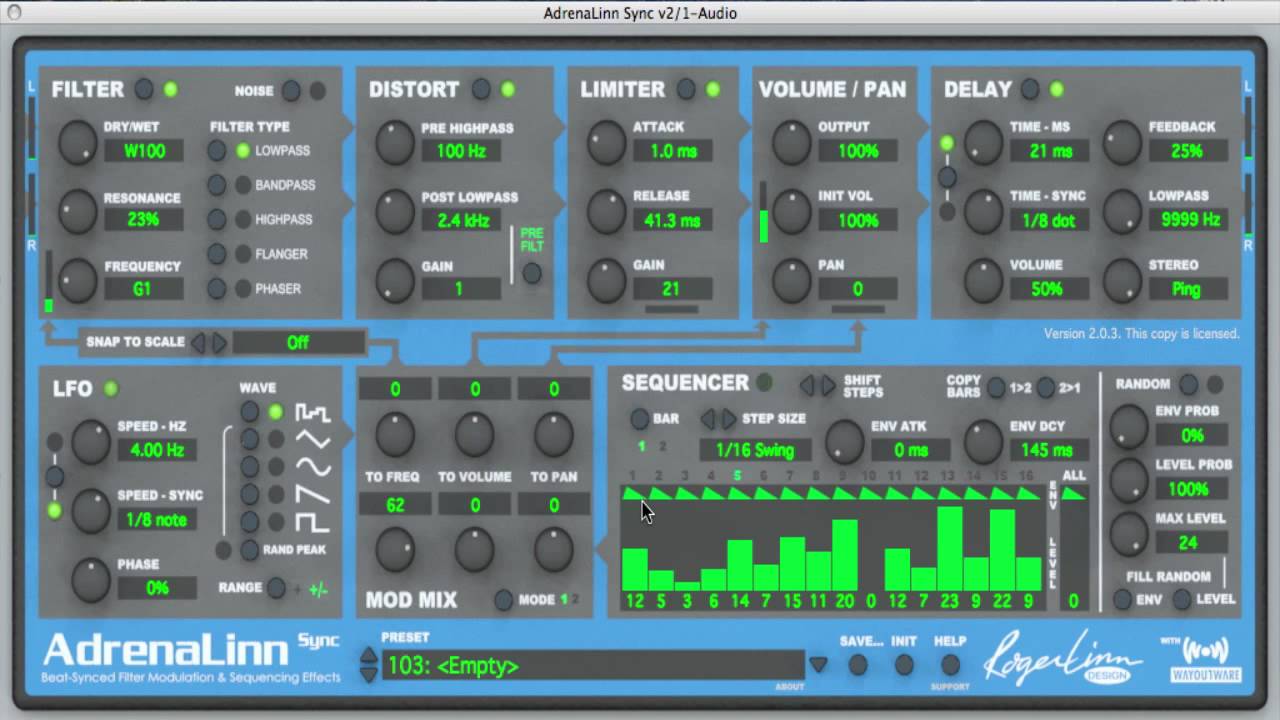The width and height of the screenshot is (1280, 720).
Task: Click the step 1 envelope triangle
Action: point(634,493)
